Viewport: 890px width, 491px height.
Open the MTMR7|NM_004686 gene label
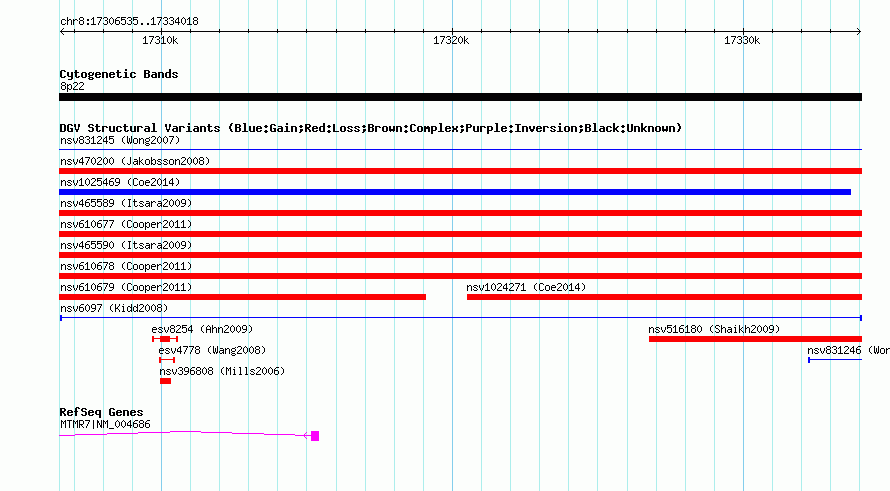click(105, 425)
